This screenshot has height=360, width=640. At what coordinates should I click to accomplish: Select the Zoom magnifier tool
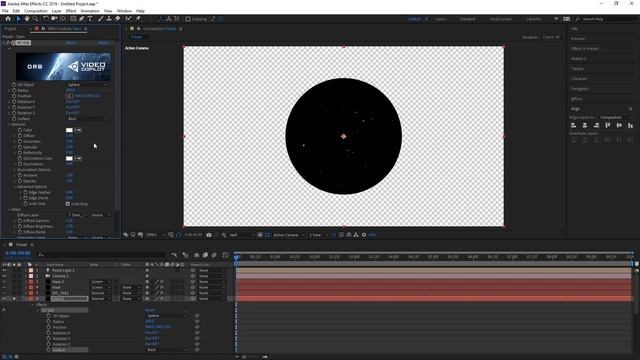36,19
